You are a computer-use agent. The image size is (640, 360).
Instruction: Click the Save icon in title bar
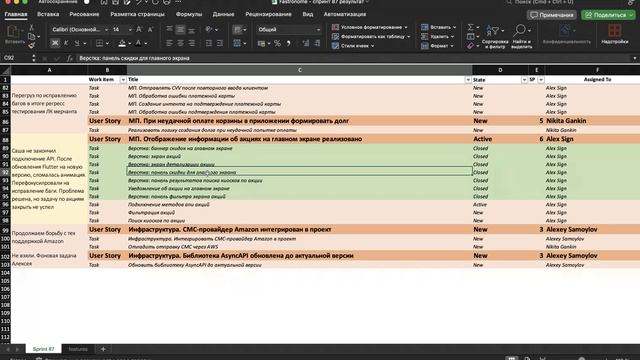(116, 2)
